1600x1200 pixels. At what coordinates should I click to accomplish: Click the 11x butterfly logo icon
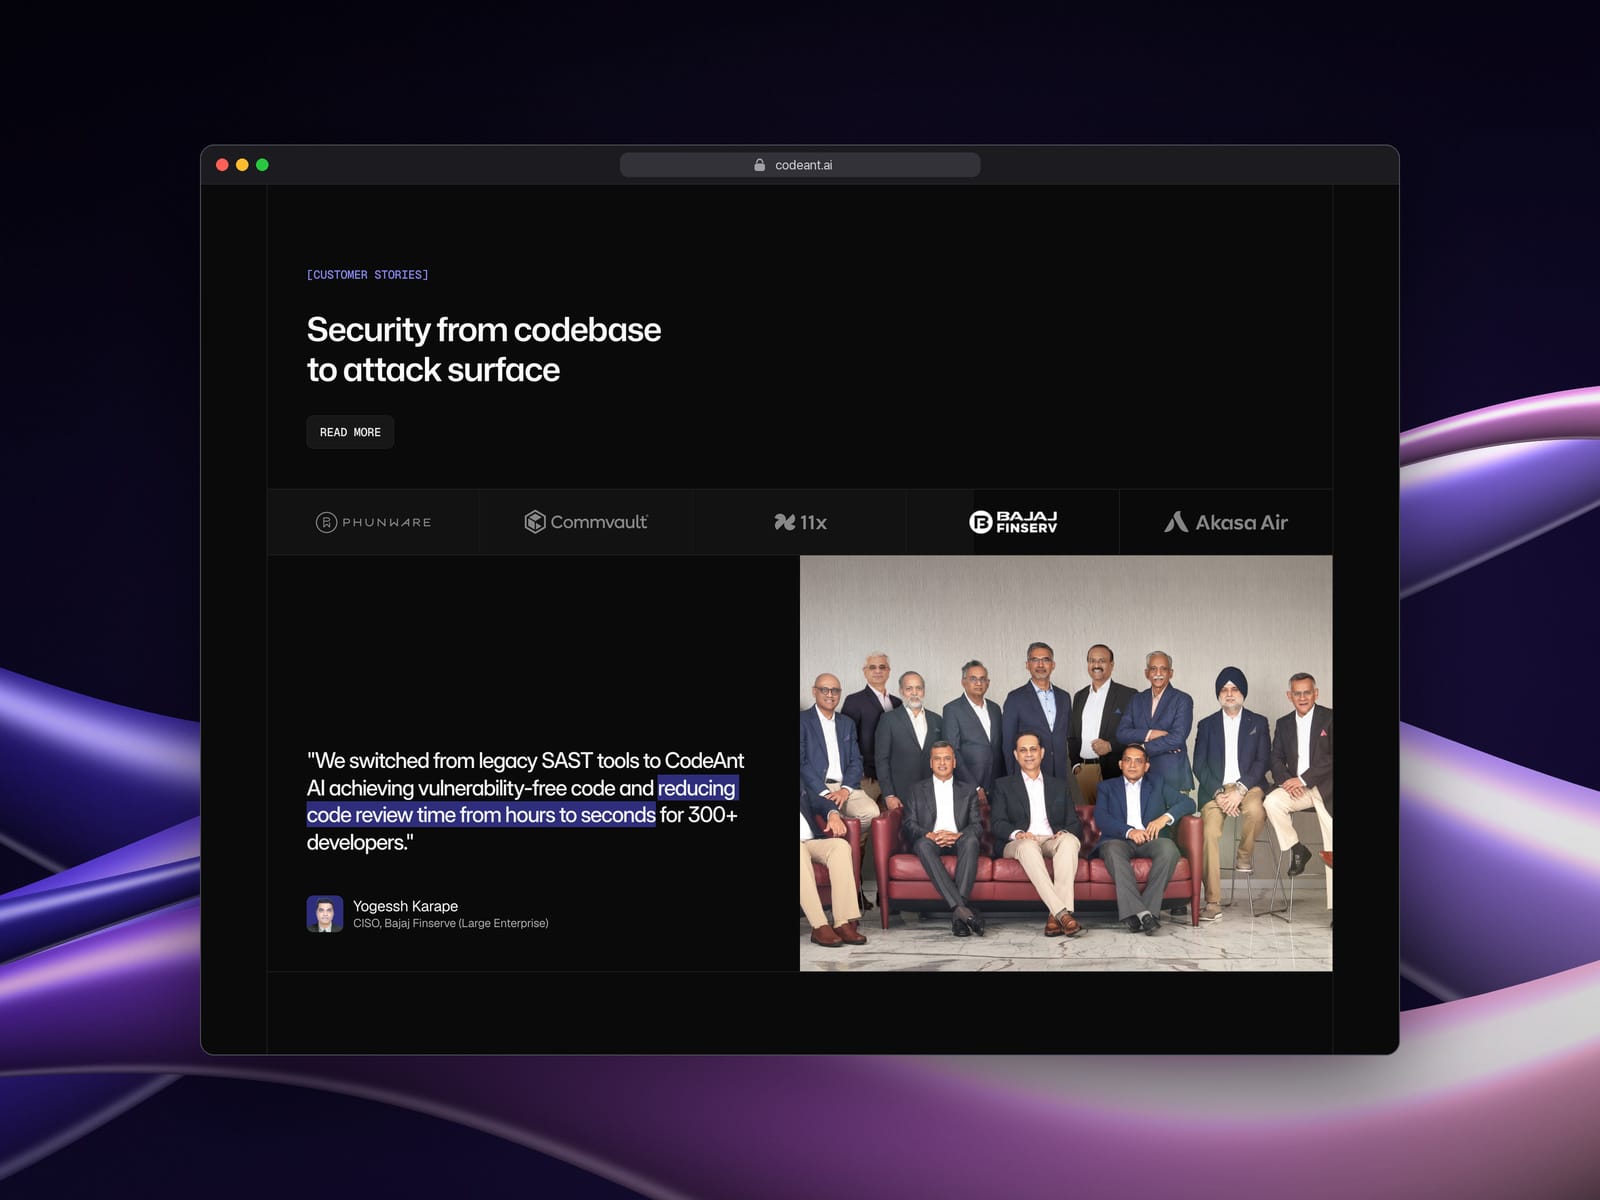coord(785,522)
